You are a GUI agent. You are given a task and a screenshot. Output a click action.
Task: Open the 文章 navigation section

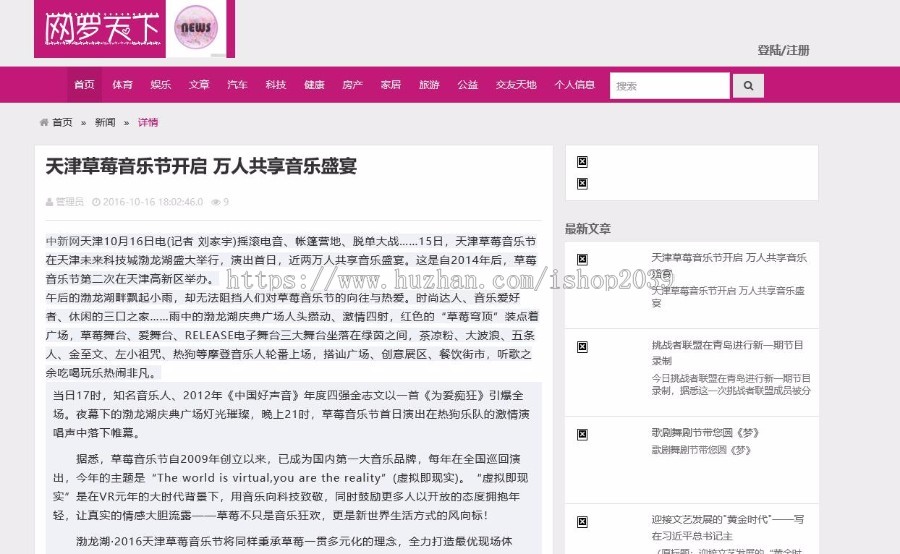(199, 84)
